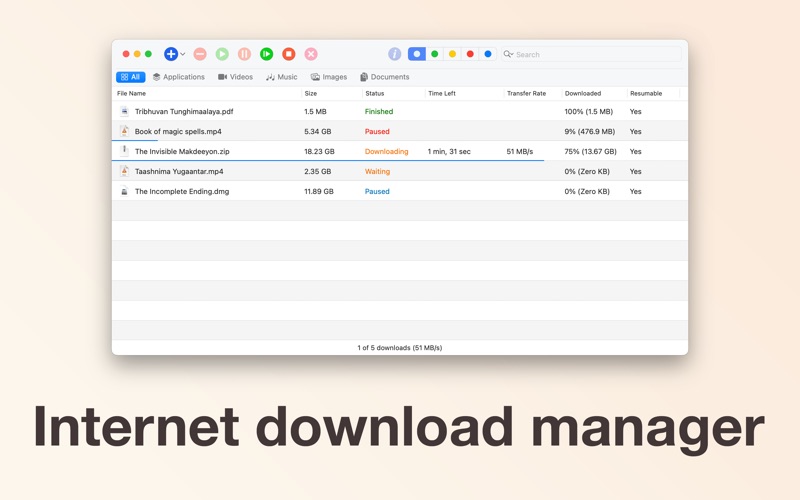
Task: Click the 1 min, 31 sec time left
Action: click(449, 151)
